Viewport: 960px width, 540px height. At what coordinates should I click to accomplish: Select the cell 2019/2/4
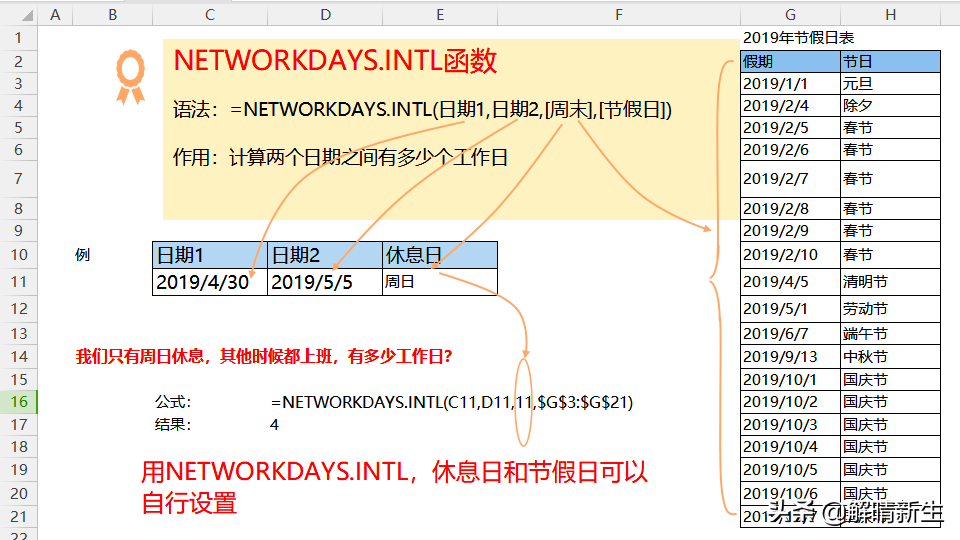(x=790, y=105)
